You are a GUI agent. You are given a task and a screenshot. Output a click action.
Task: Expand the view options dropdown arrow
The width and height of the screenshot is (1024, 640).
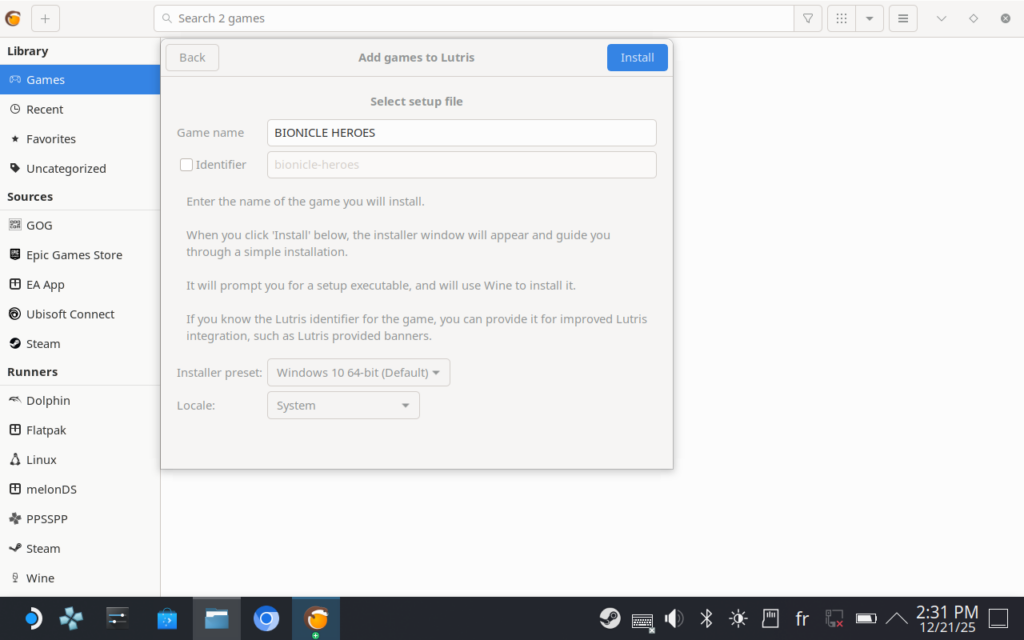click(869, 18)
